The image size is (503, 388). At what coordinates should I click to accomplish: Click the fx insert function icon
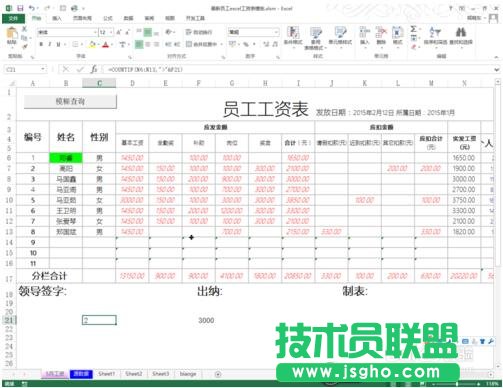coord(94,69)
